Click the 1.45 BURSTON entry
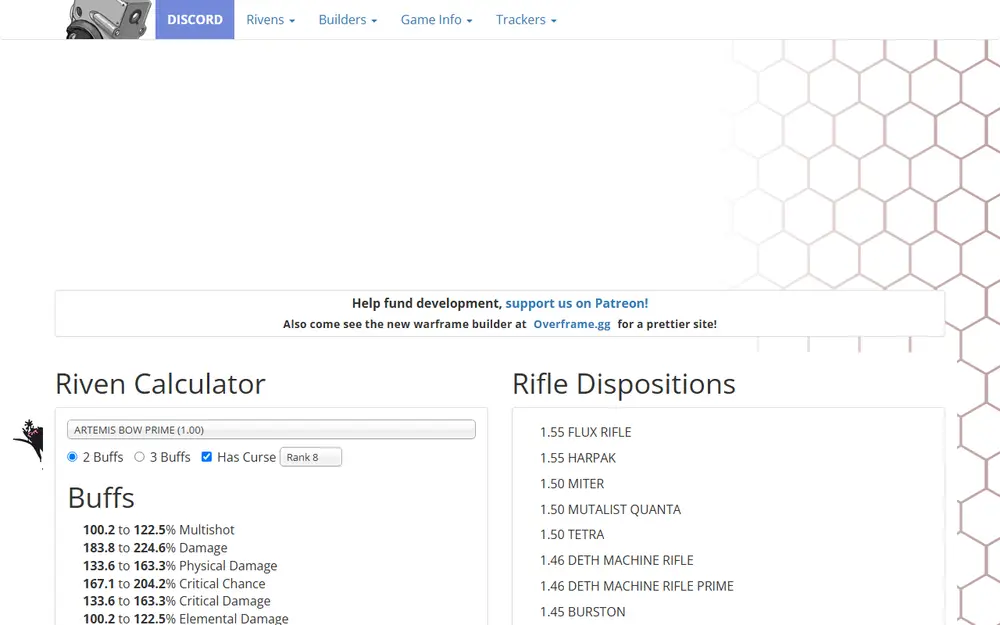Viewport: 1000px width, 625px height. coord(582,612)
